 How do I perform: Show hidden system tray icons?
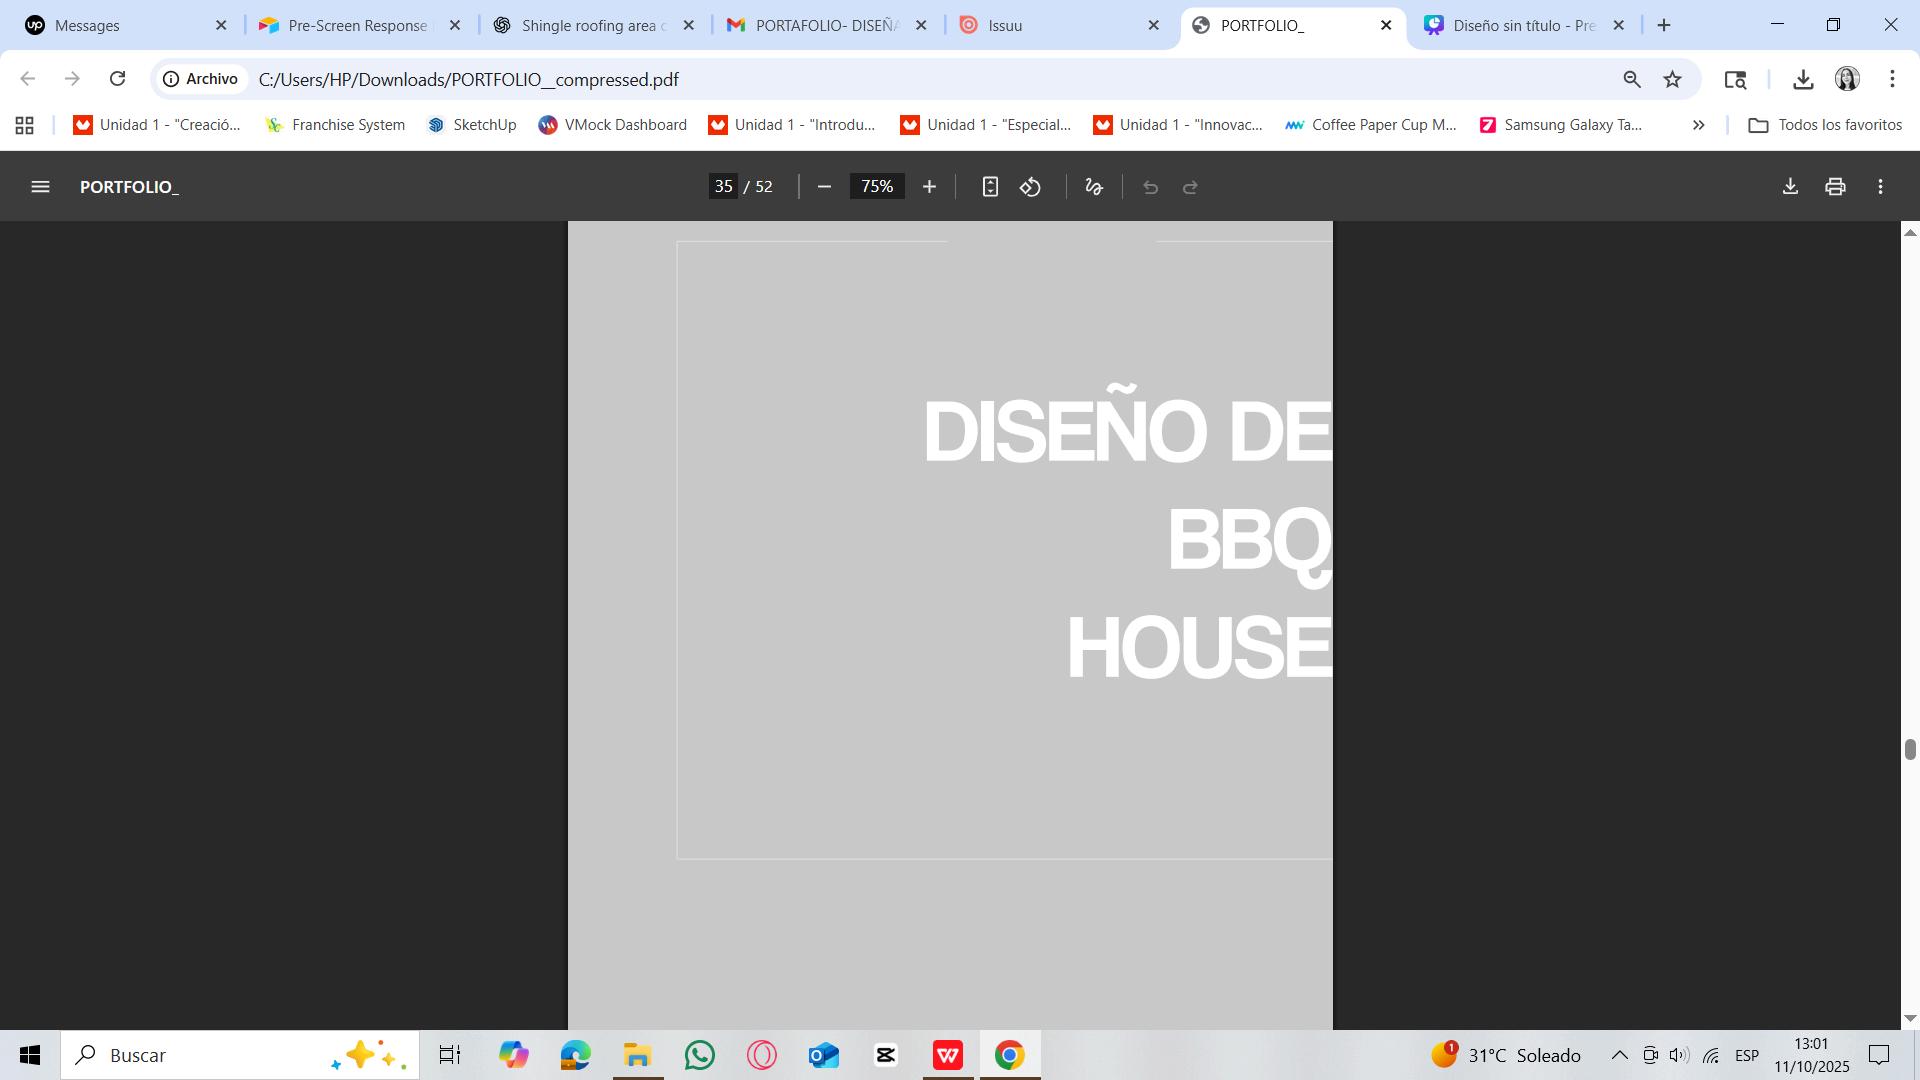(1619, 1055)
